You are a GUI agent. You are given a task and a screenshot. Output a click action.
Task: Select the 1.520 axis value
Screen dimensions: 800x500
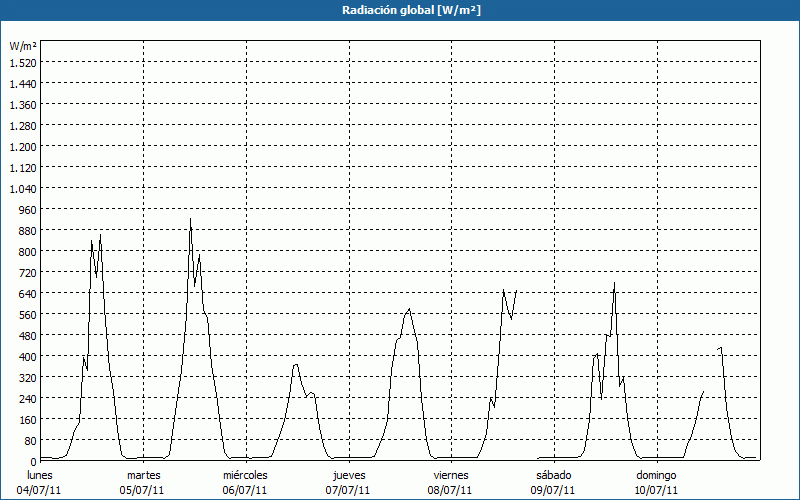(23, 63)
